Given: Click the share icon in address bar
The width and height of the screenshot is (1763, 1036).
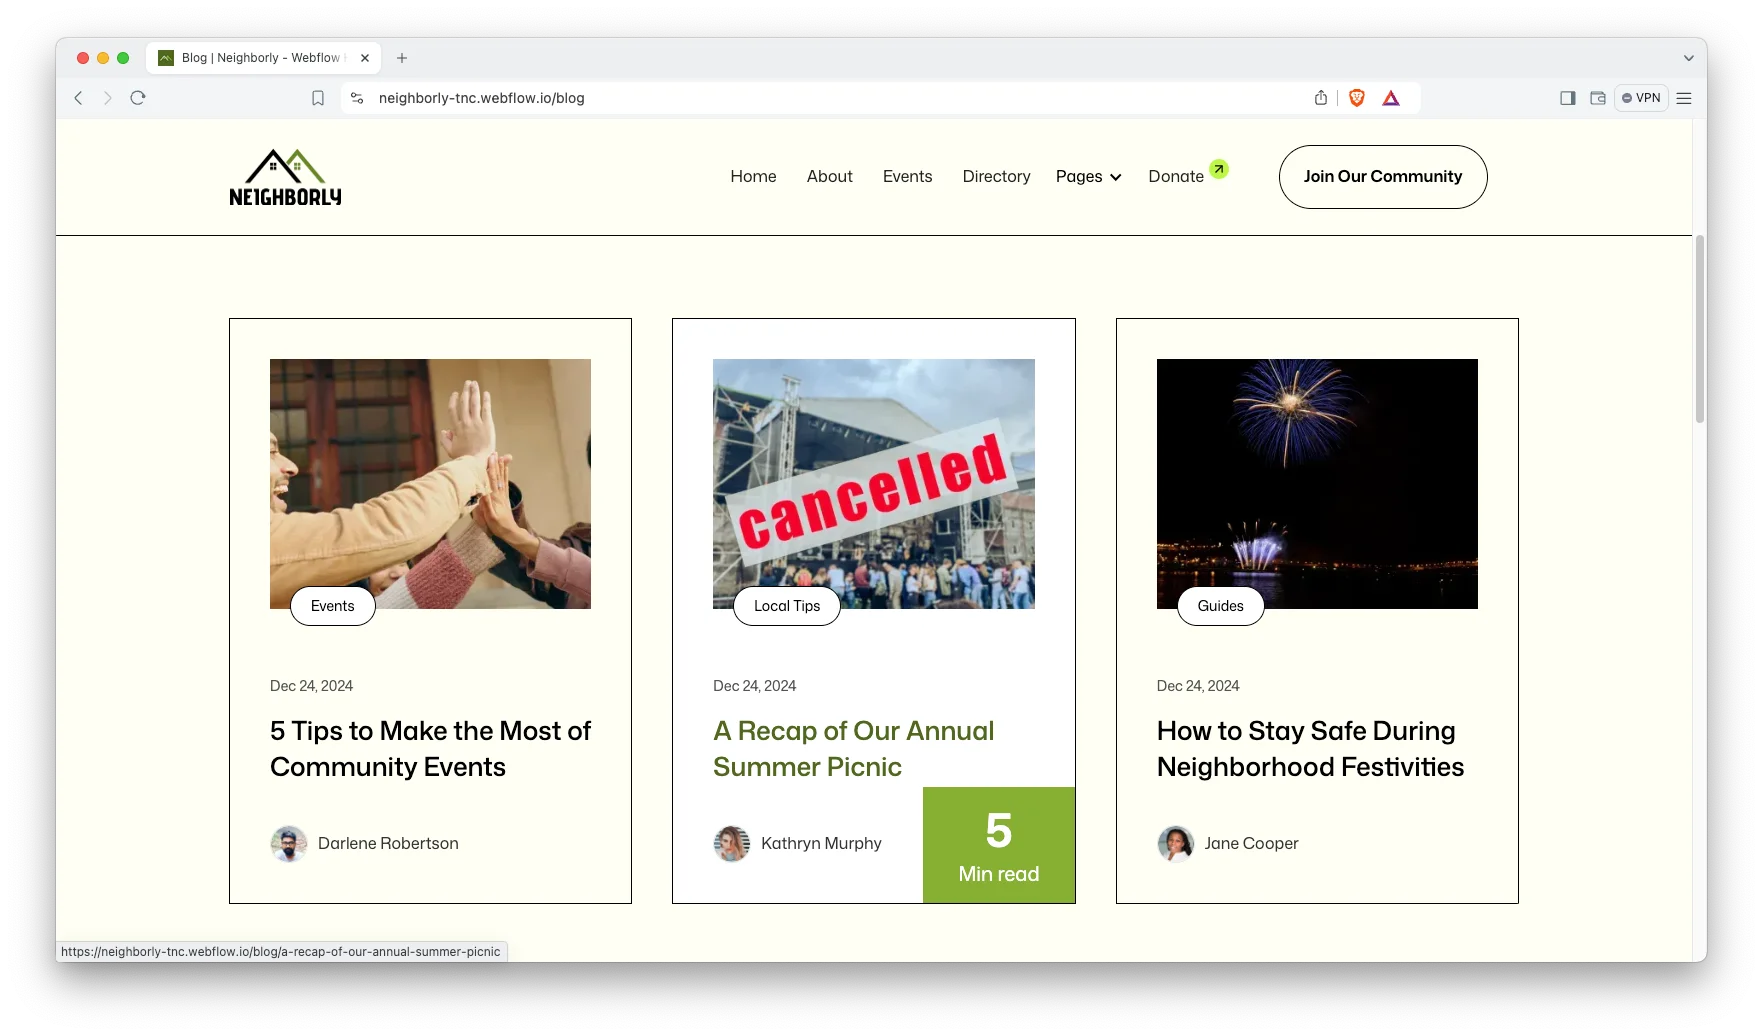Looking at the screenshot, I should (1321, 98).
